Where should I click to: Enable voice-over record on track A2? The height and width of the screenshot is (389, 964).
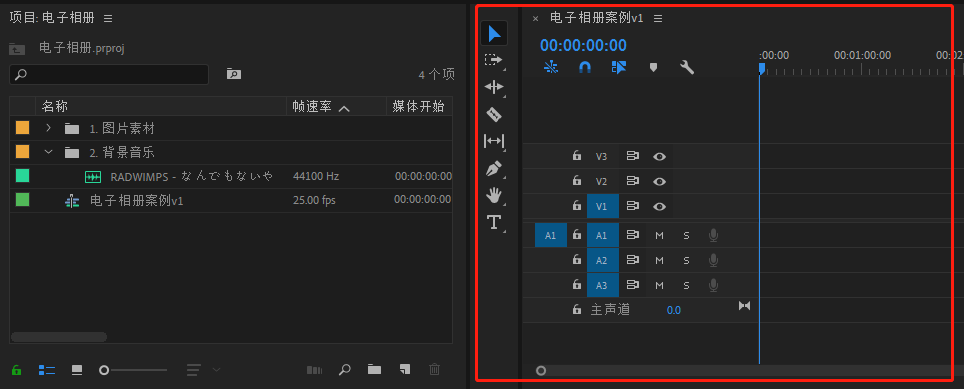tap(713, 261)
